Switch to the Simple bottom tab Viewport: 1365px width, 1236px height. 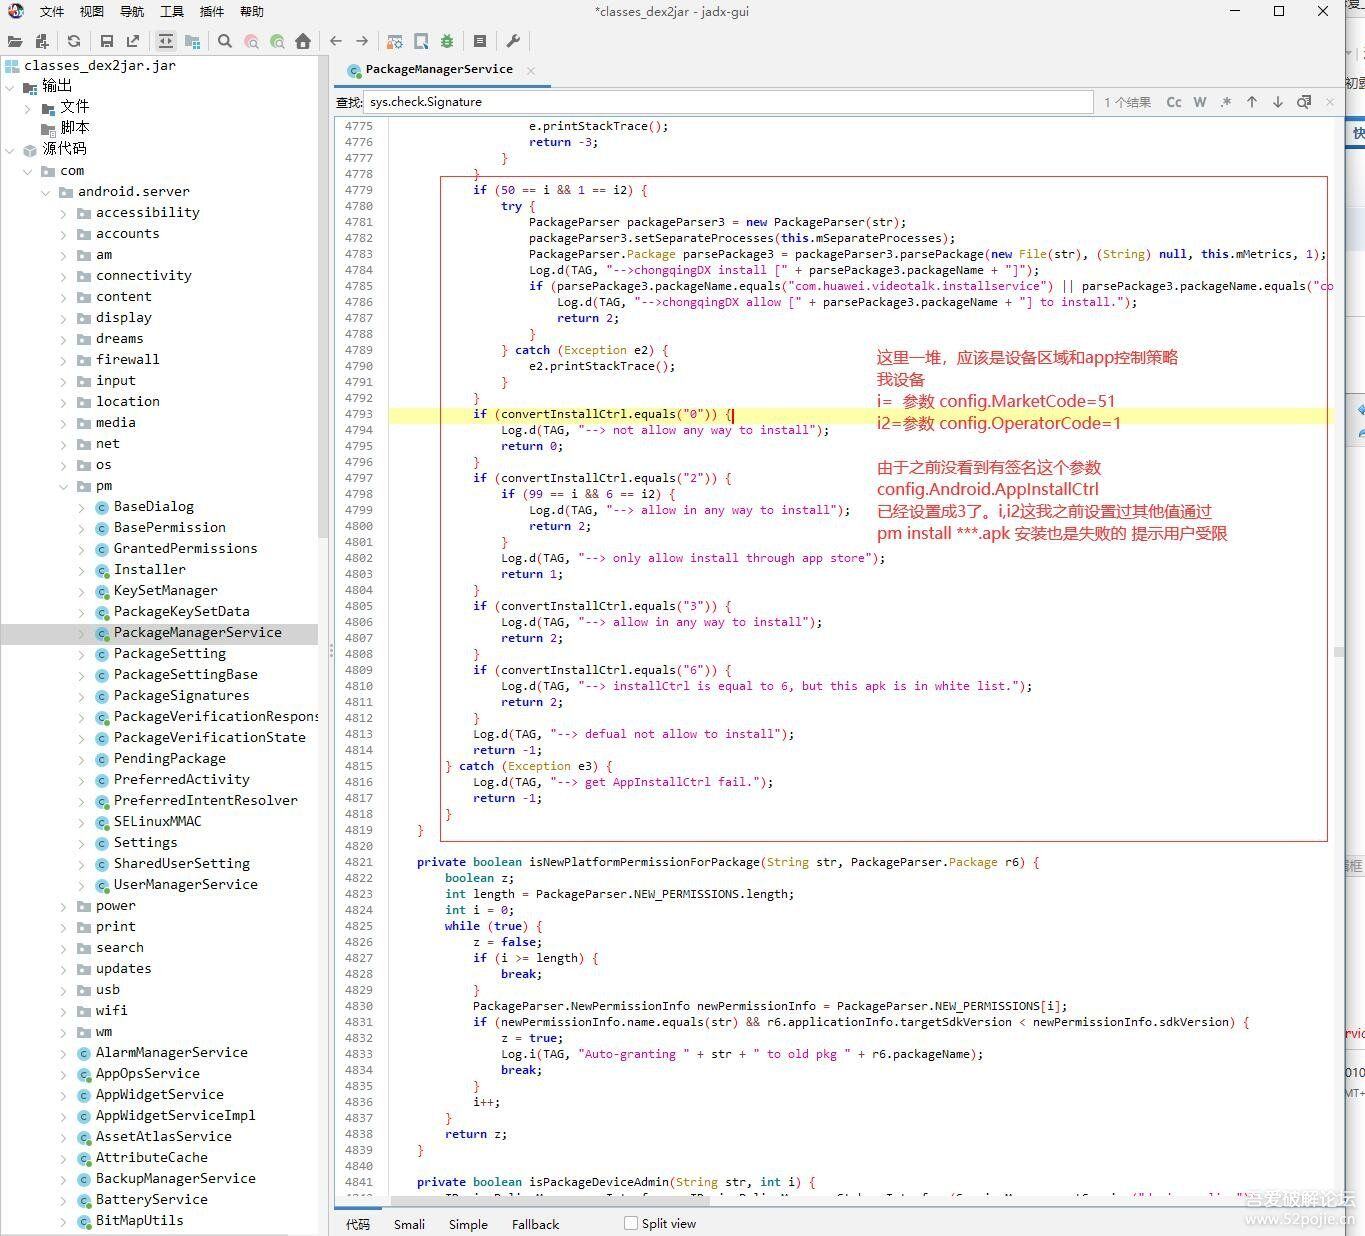[x=468, y=1224]
